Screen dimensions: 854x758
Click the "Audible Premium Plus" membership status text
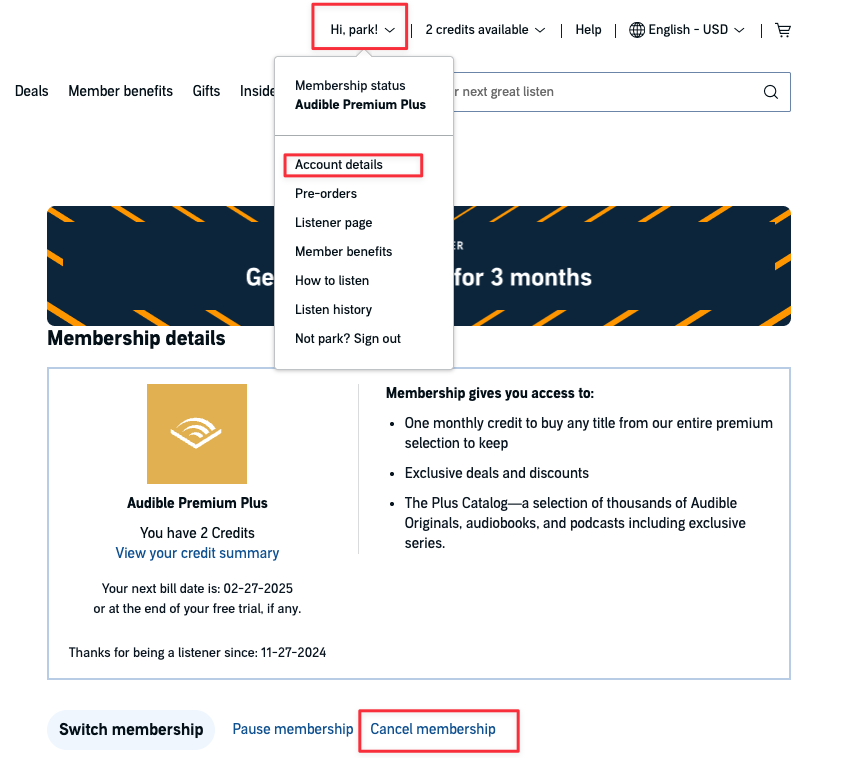point(360,105)
